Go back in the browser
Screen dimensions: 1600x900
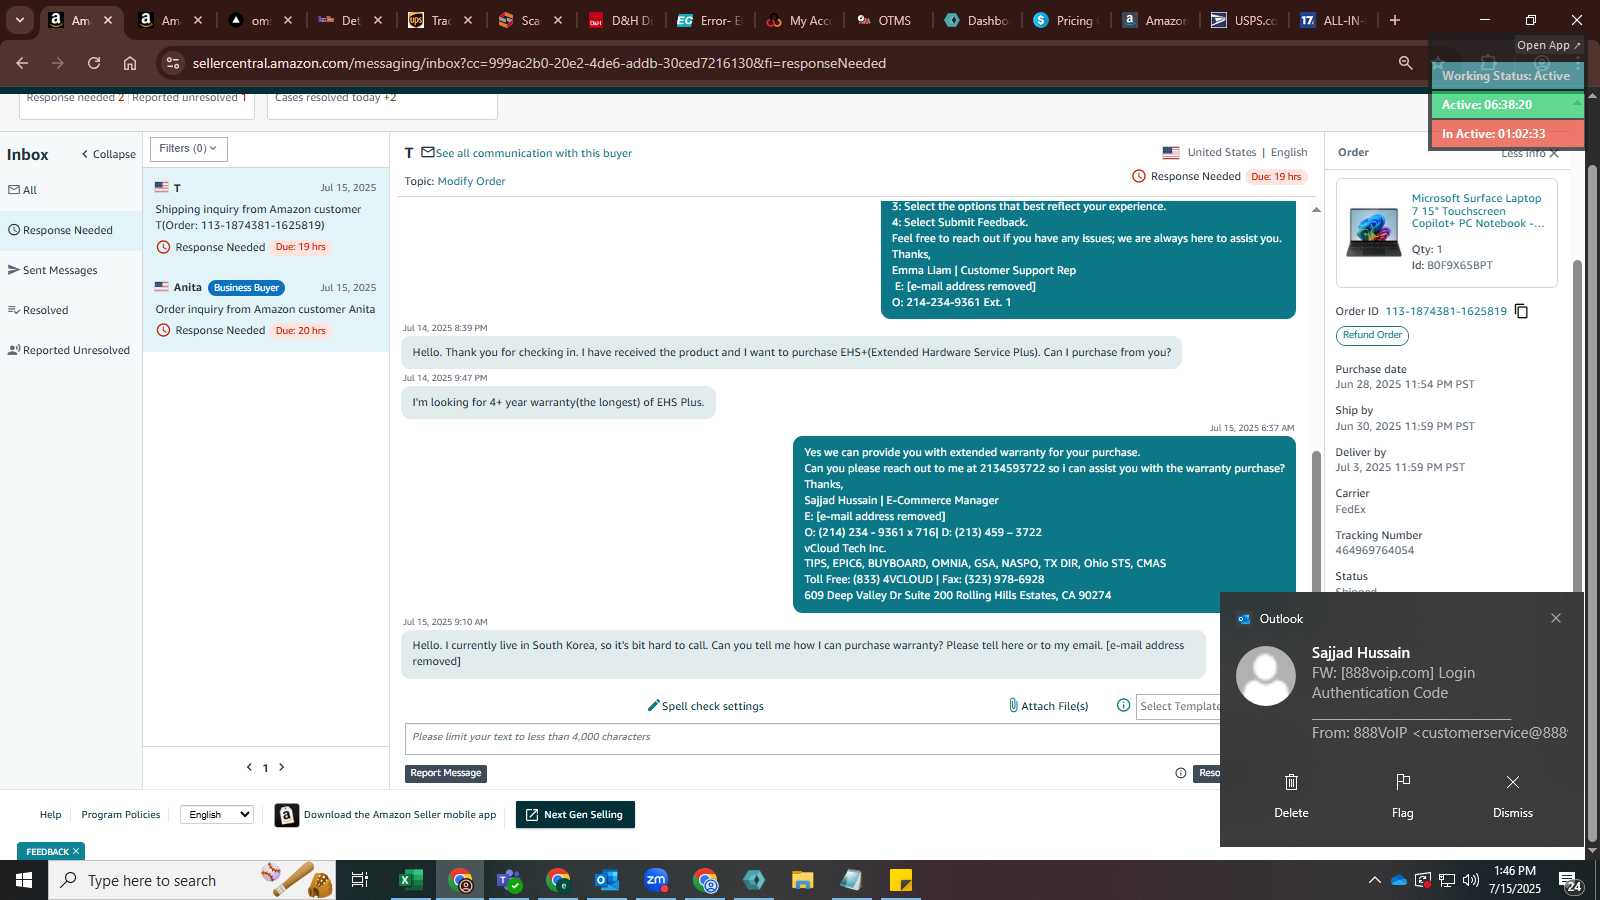click(x=22, y=63)
